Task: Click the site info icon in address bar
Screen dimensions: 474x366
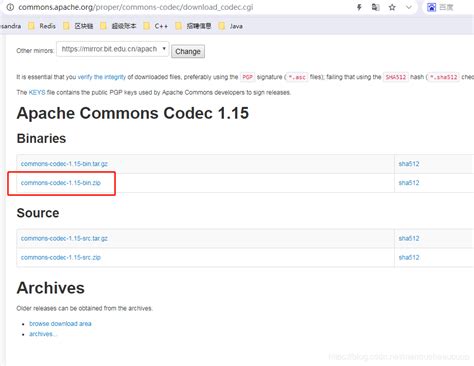Action: coord(10,7)
